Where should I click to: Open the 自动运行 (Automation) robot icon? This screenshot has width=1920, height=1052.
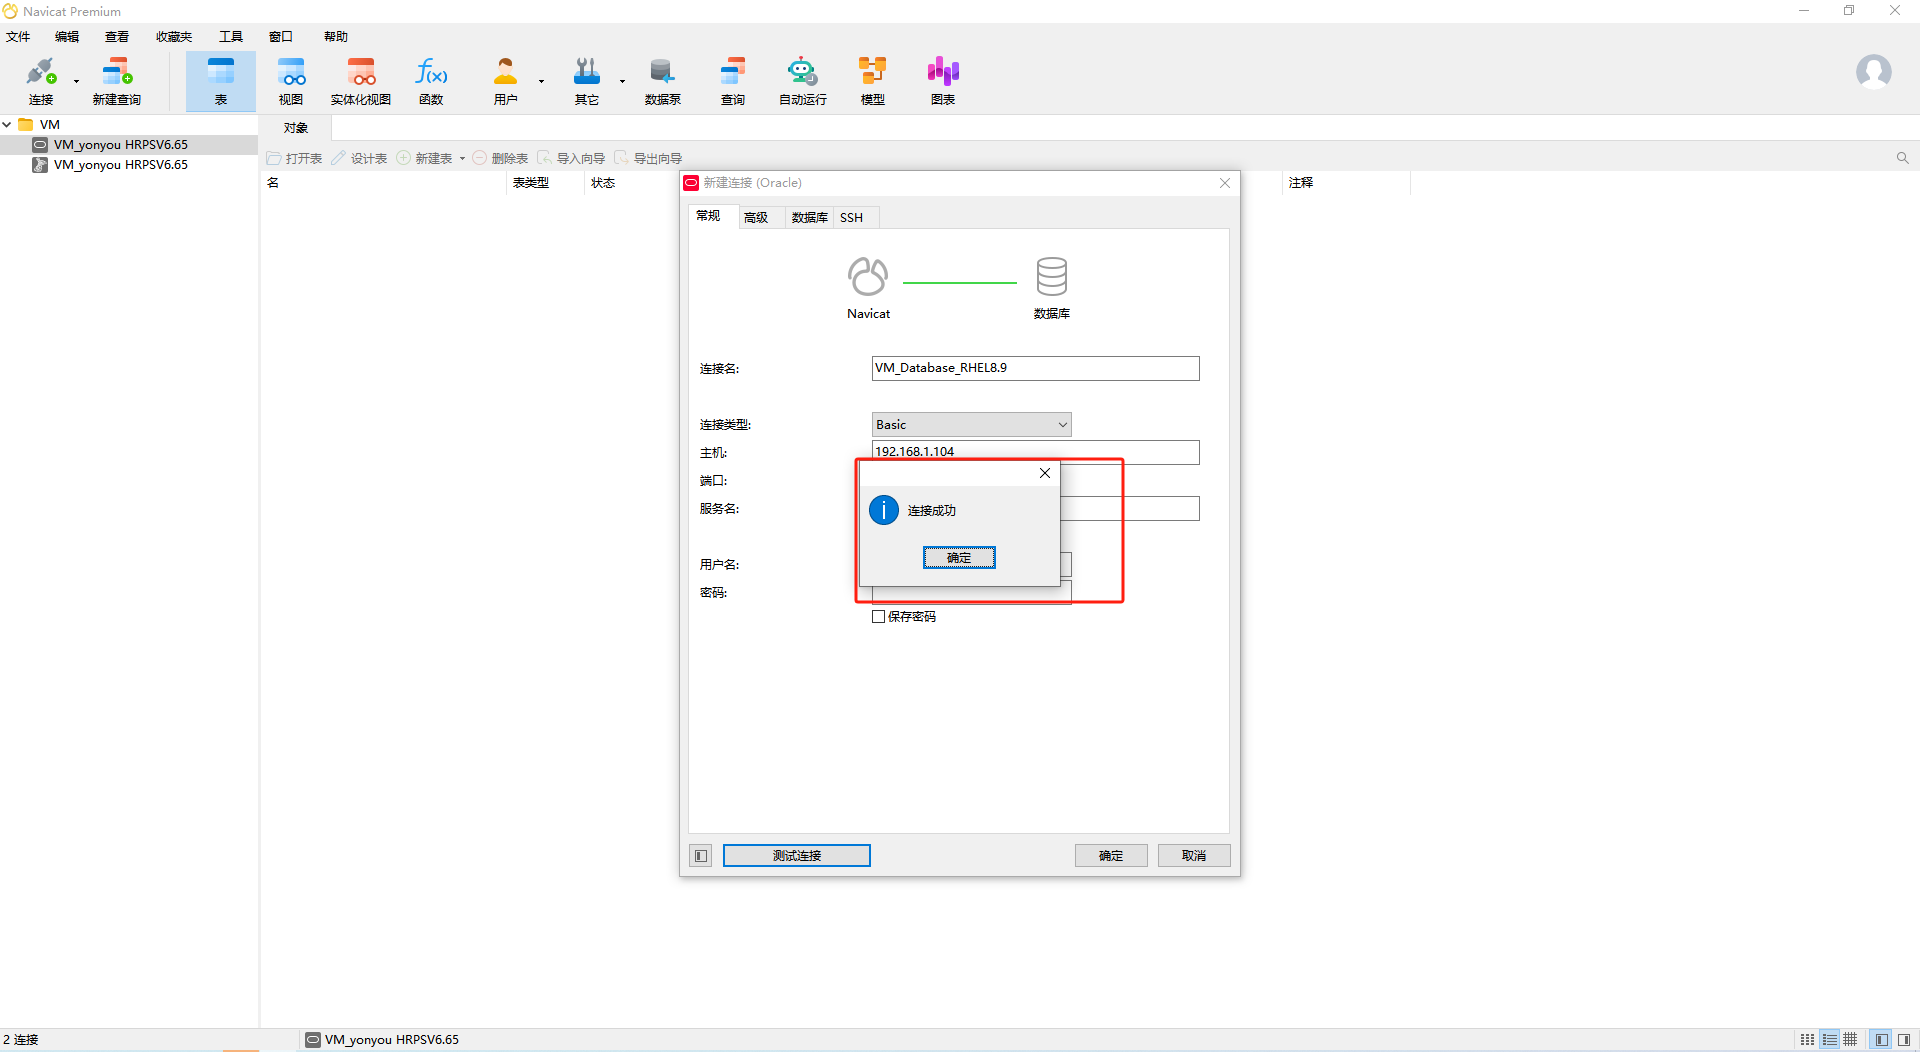click(x=803, y=80)
